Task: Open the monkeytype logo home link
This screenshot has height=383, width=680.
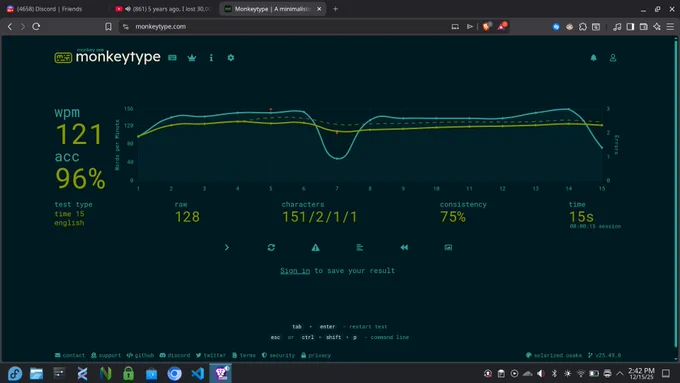Action: 107,57
